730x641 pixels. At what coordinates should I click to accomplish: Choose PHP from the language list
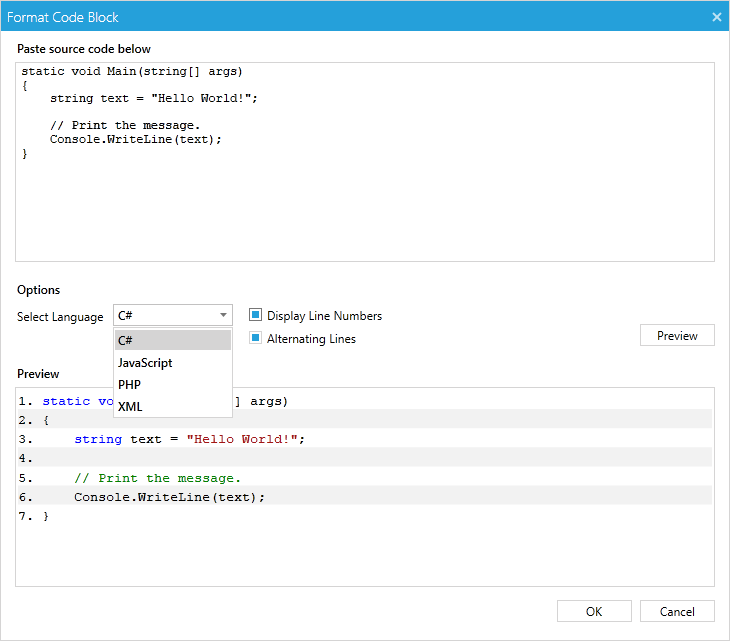[x=173, y=385]
